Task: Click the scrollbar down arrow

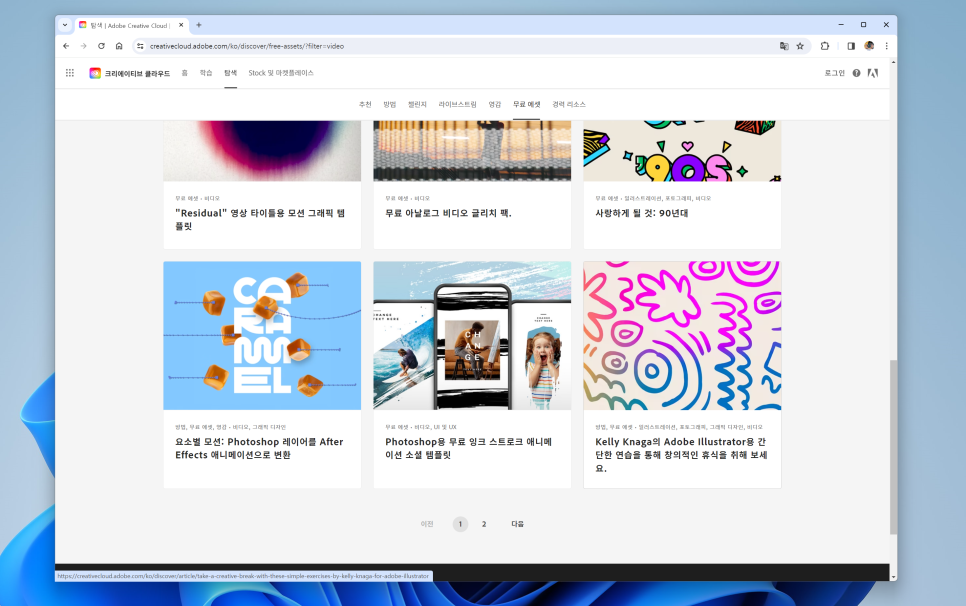Action: tap(893, 577)
